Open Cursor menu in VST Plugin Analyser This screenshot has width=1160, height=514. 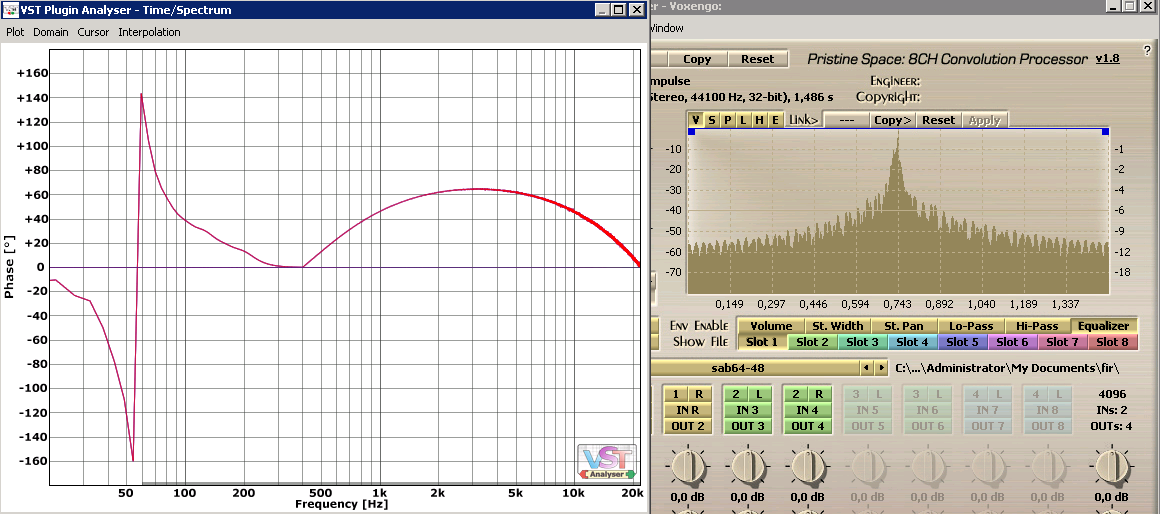pyautogui.click(x=93, y=33)
